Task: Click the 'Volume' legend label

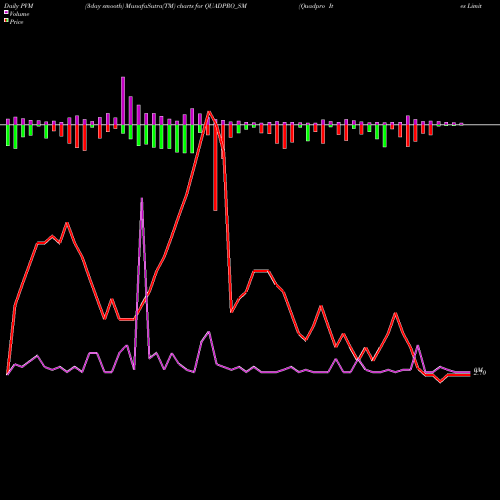Action: coord(19,14)
